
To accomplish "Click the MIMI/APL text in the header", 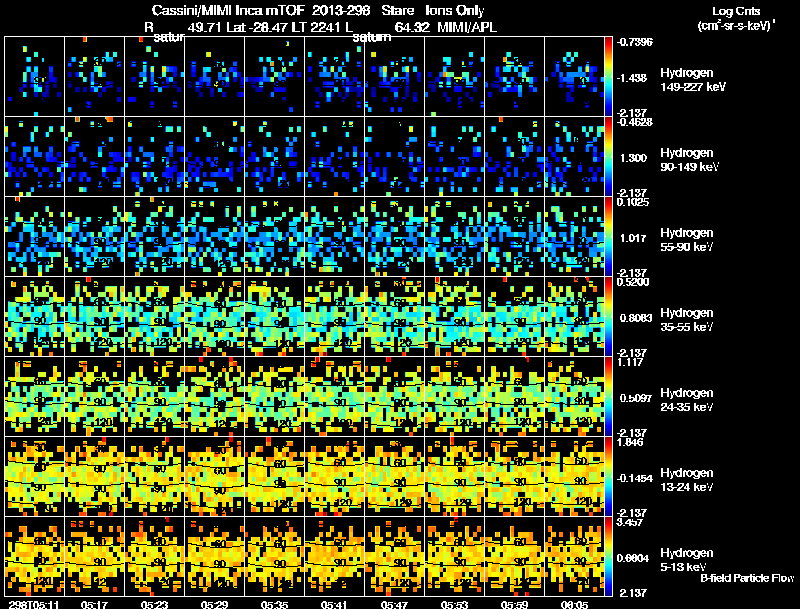I will click(x=467, y=28).
